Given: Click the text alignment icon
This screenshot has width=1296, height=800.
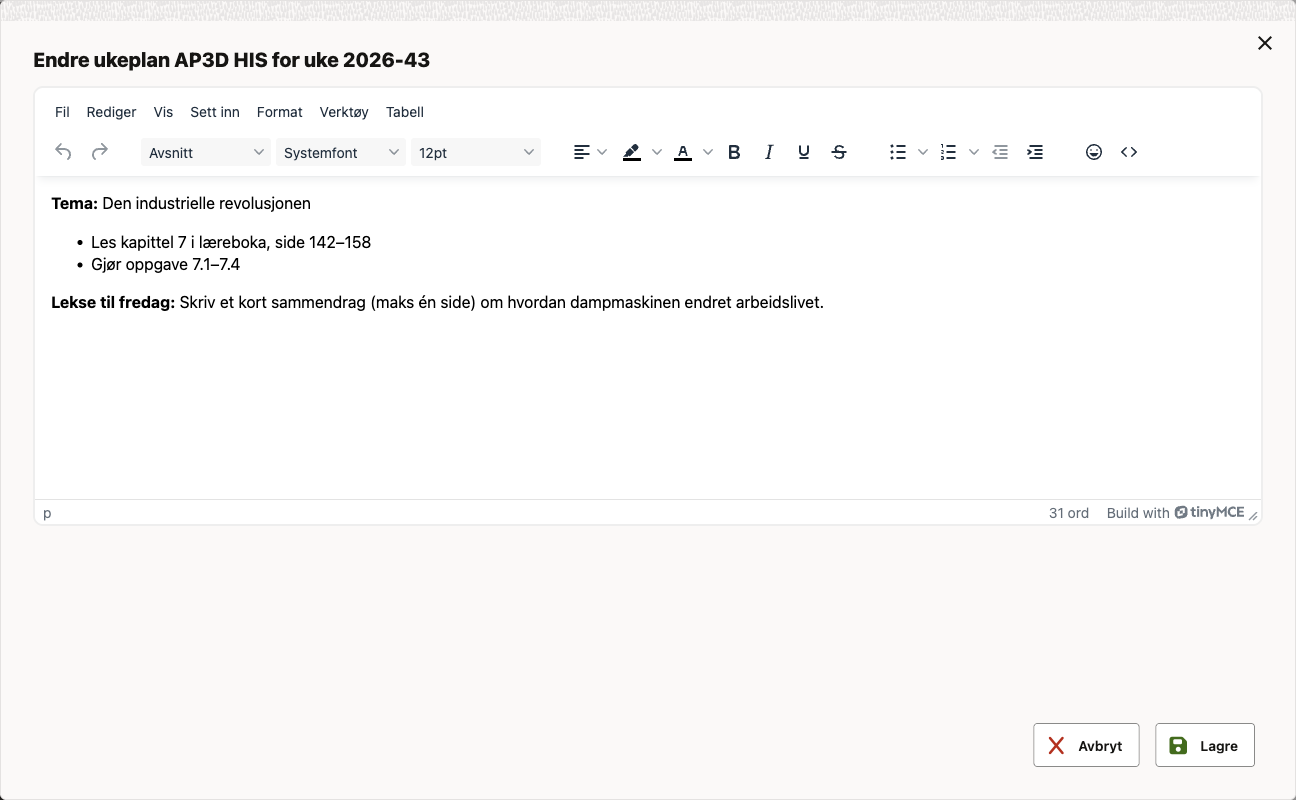Looking at the screenshot, I should coord(581,152).
